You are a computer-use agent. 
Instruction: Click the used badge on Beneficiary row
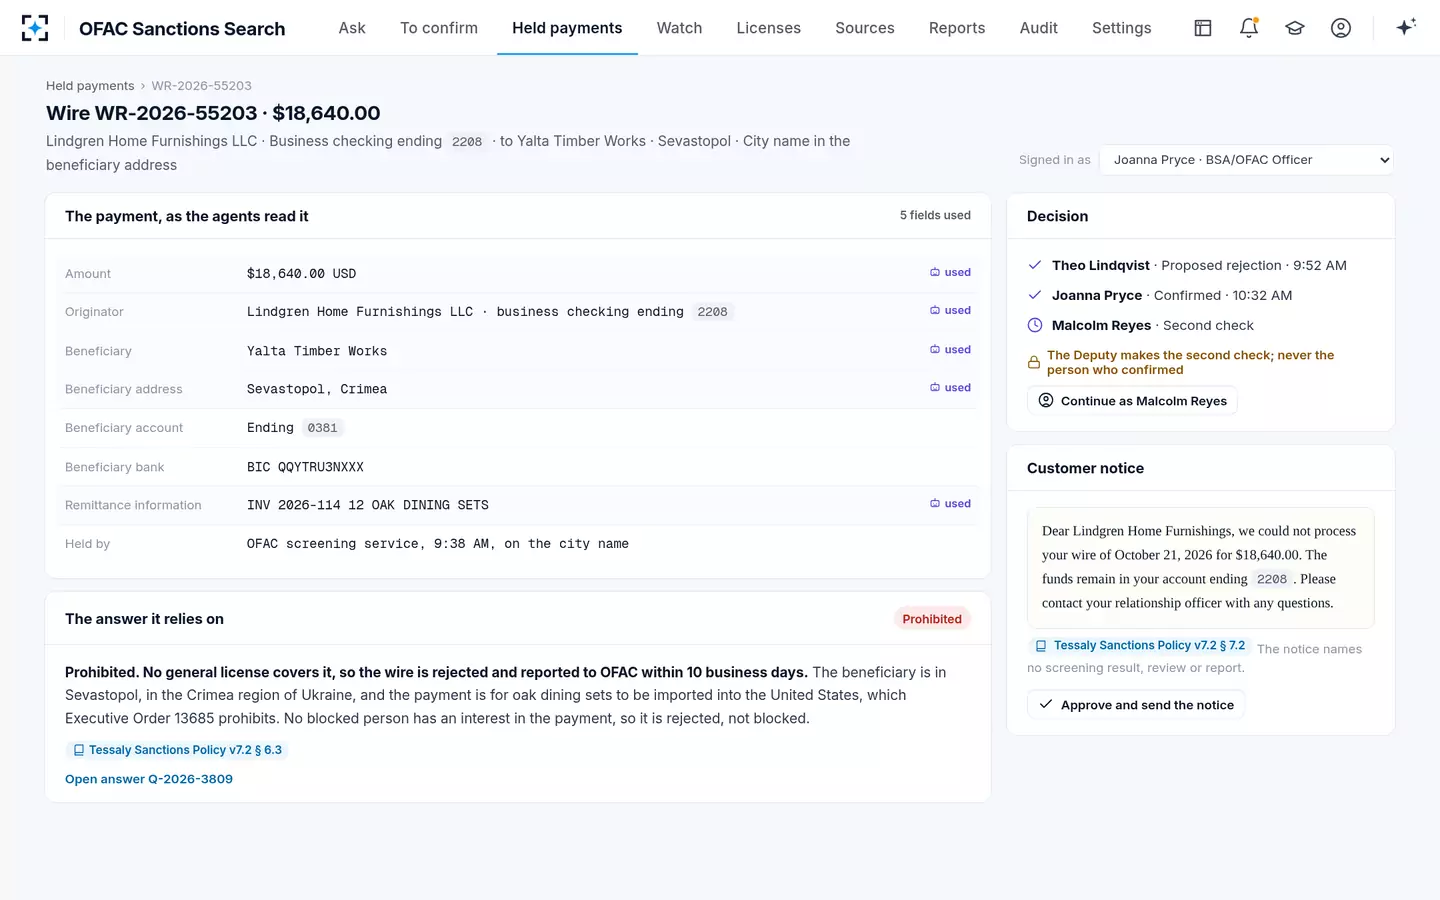pyautogui.click(x=950, y=349)
